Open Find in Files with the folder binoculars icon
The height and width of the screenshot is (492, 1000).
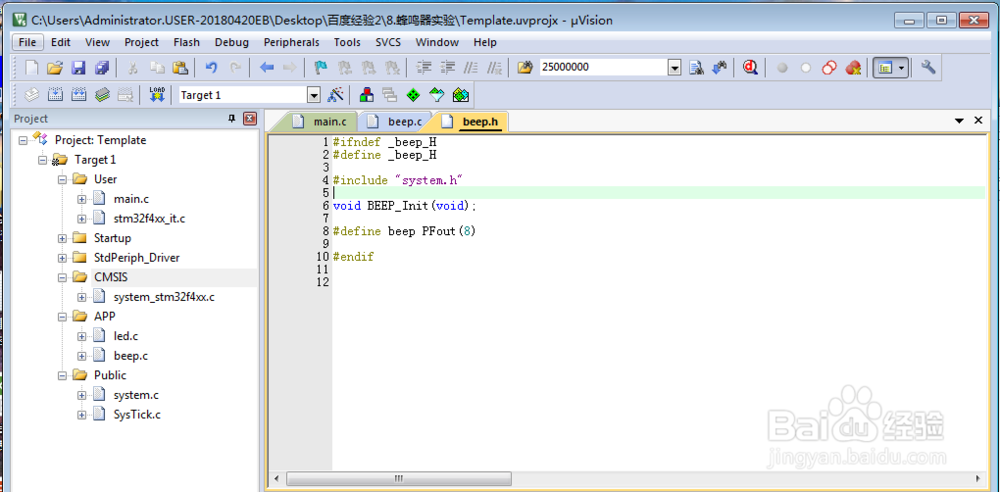(524, 68)
